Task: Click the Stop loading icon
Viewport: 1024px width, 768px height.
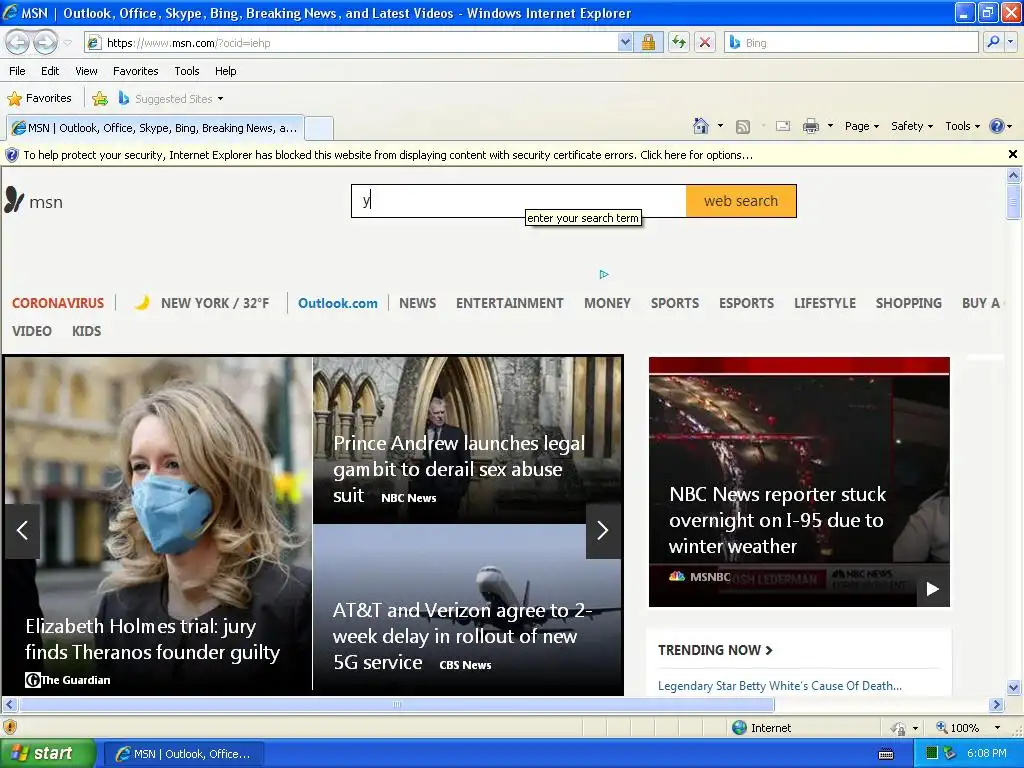Action: pyautogui.click(x=705, y=42)
